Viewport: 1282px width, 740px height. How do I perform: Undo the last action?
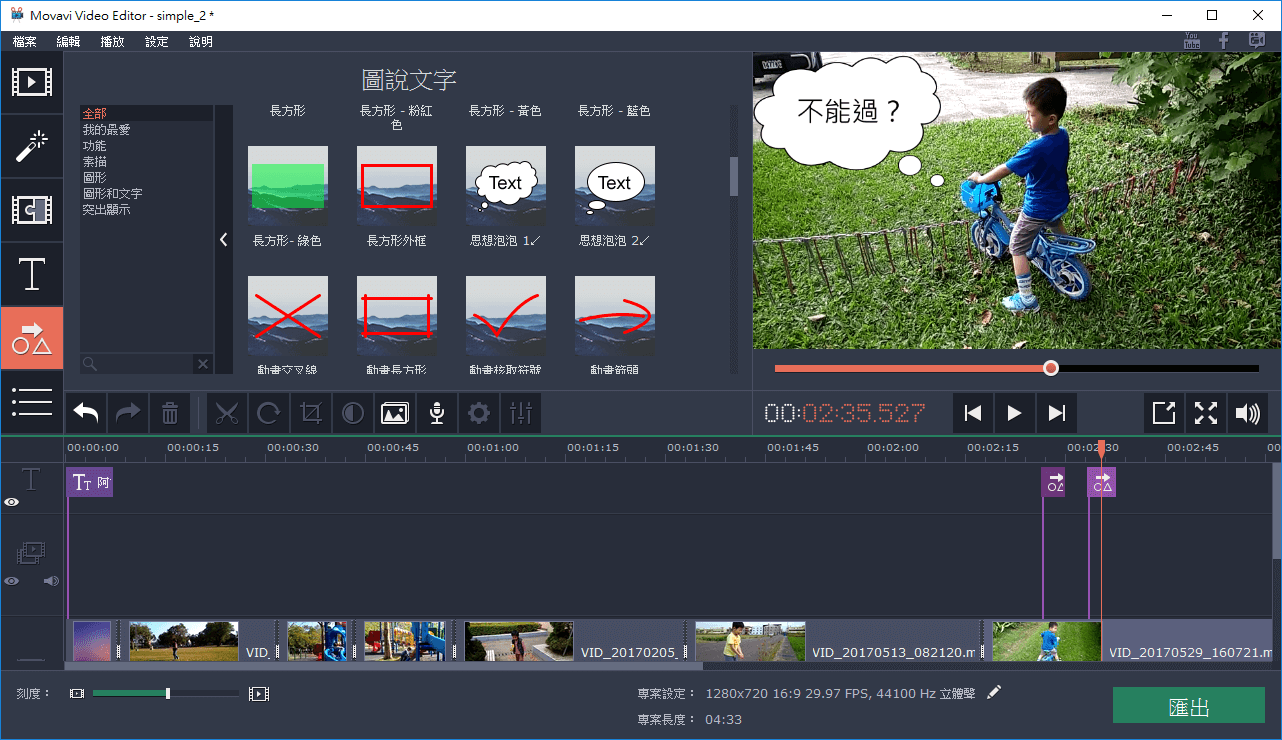tap(85, 413)
